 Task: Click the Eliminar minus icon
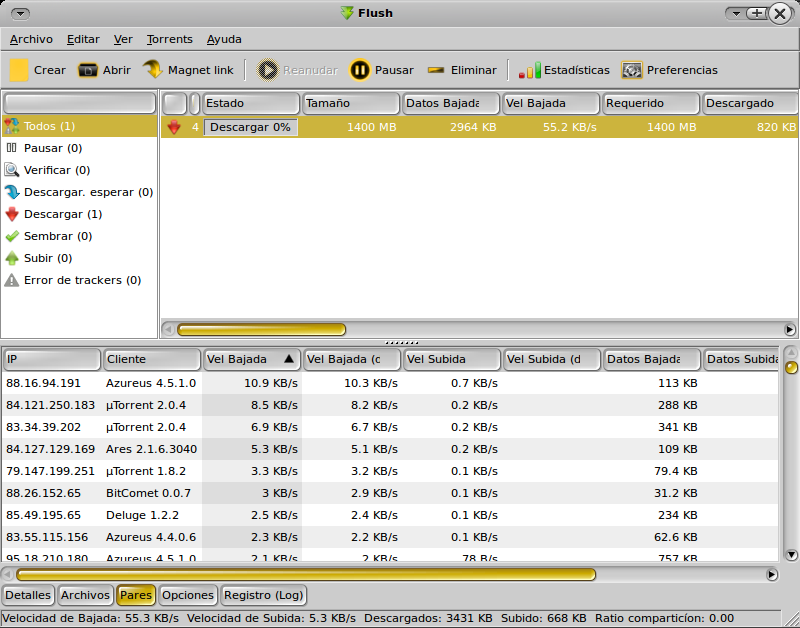tap(436, 70)
